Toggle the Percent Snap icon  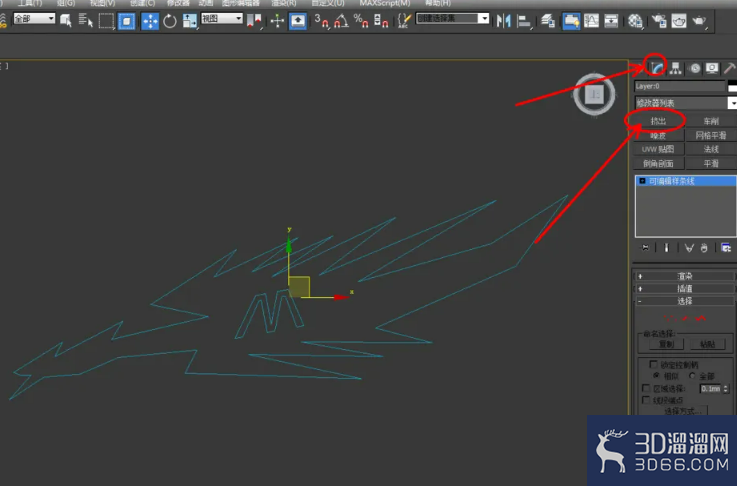(x=361, y=21)
